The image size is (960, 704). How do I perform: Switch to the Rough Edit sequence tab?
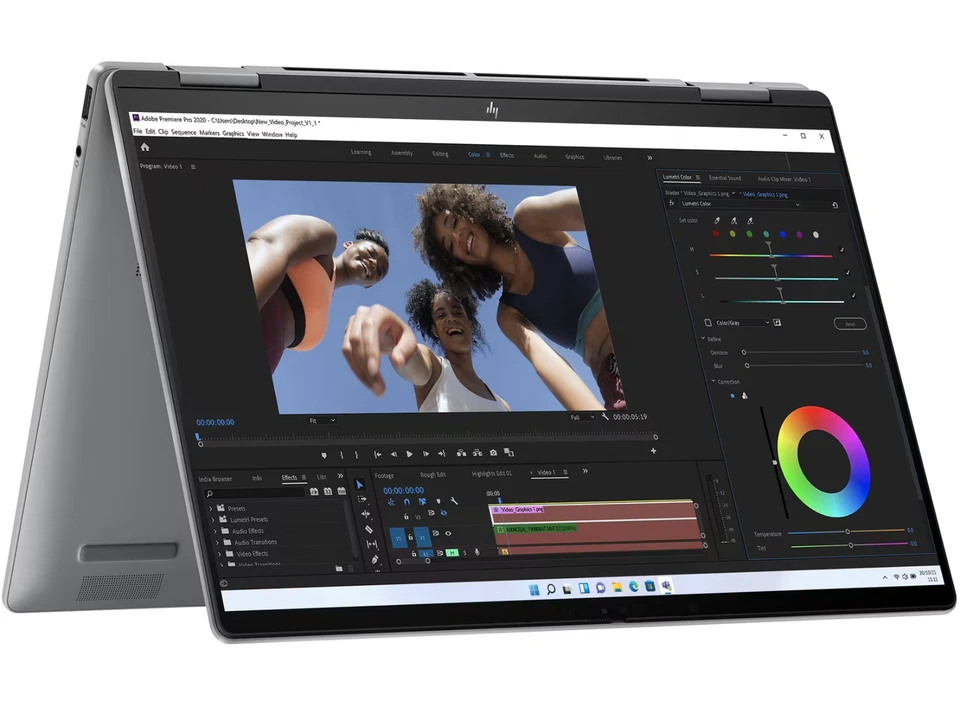point(433,474)
